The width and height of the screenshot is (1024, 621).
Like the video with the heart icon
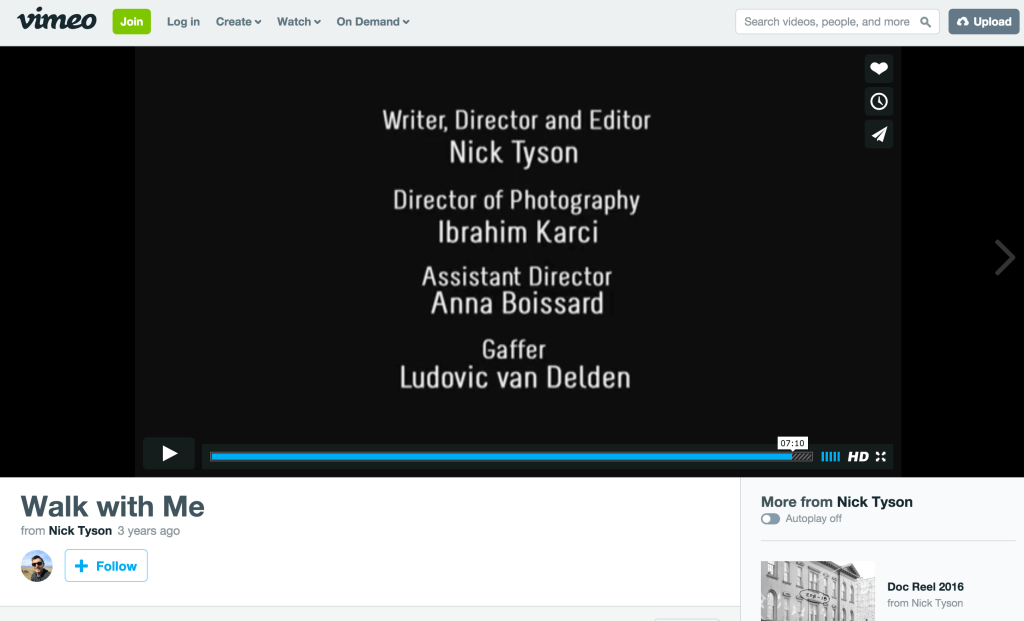[x=878, y=69]
